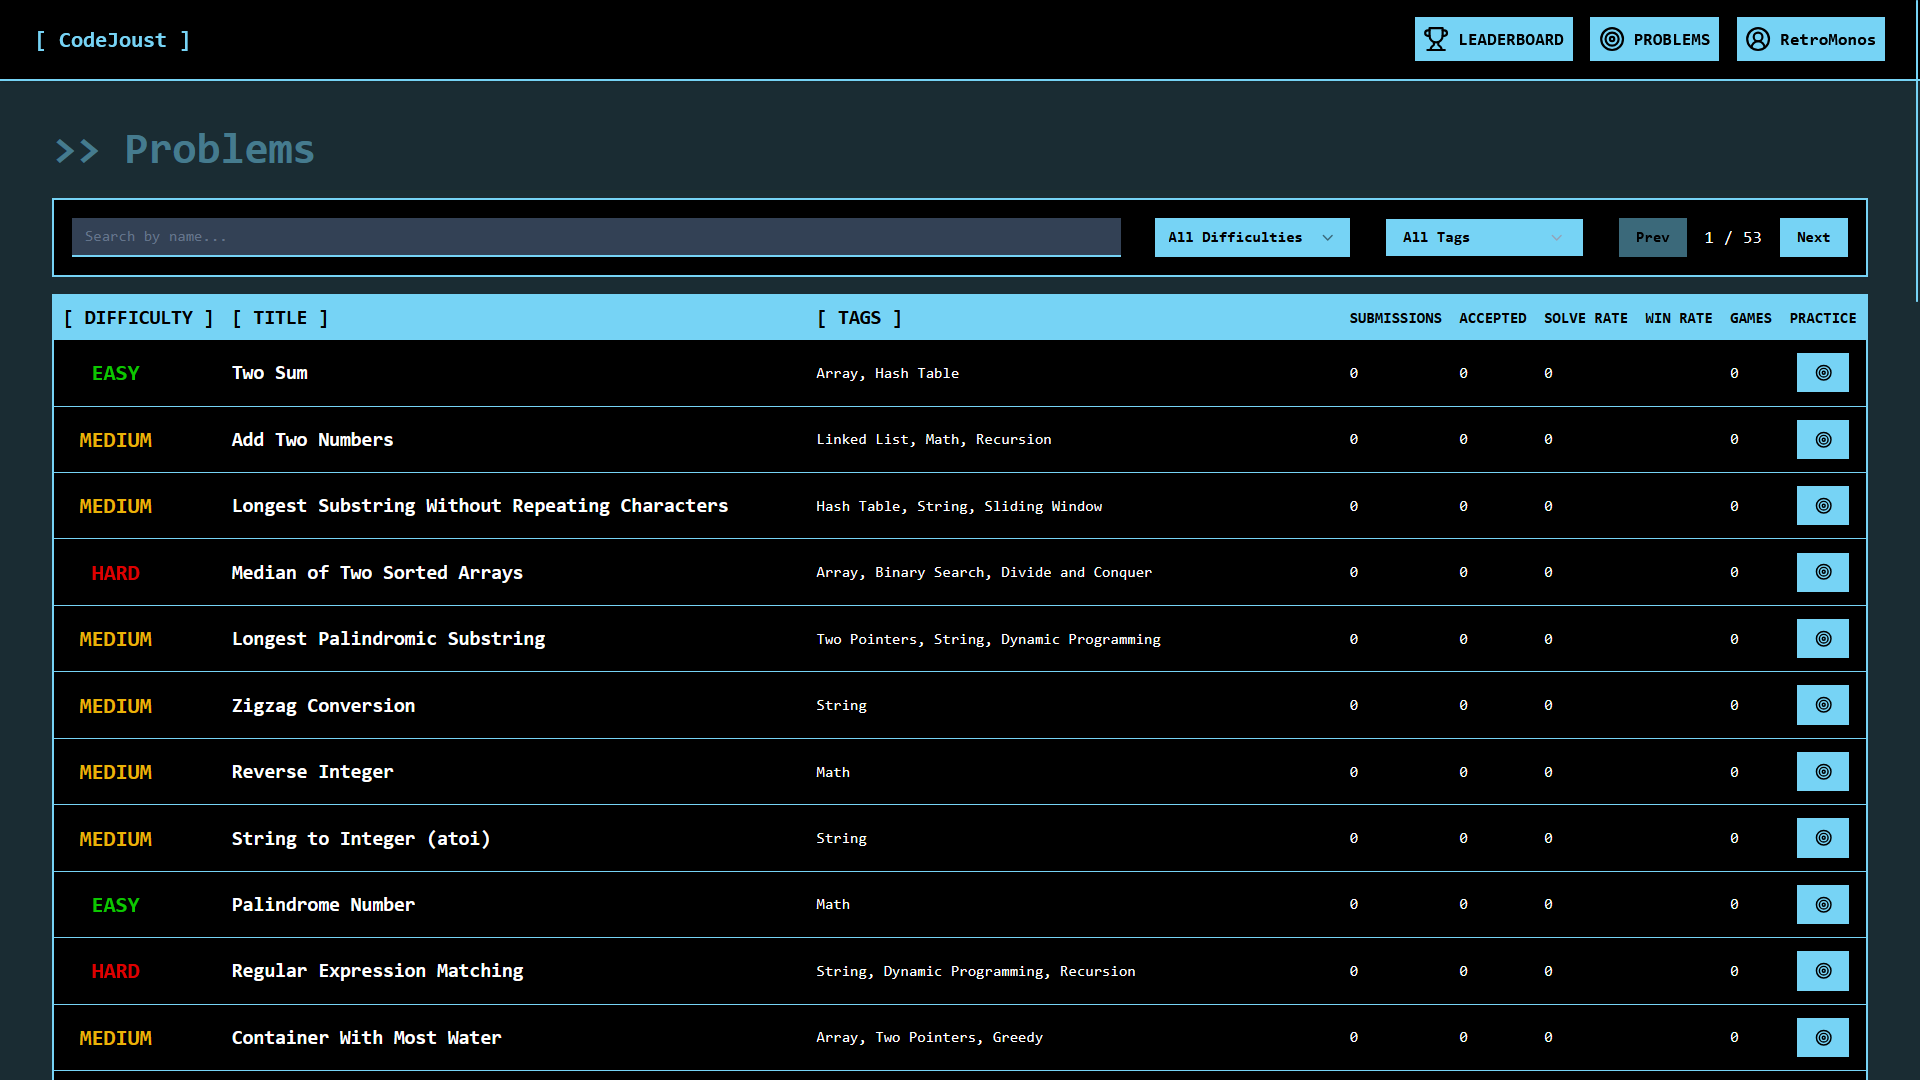This screenshot has width=1920, height=1080.
Task: Go to the Problems nav item
Action: click(x=1654, y=40)
